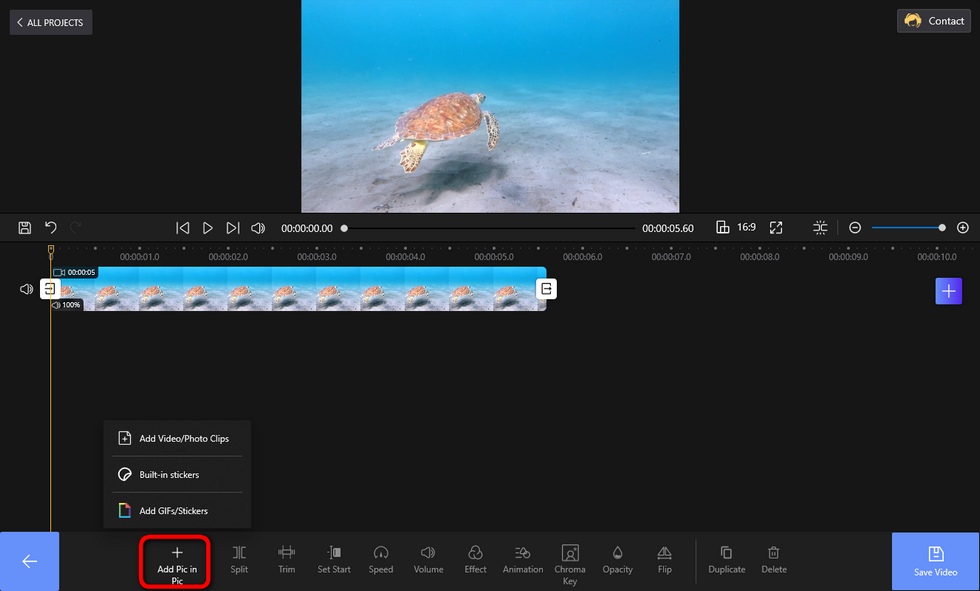Play the video preview
This screenshot has width=980, height=591.
(x=208, y=228)
